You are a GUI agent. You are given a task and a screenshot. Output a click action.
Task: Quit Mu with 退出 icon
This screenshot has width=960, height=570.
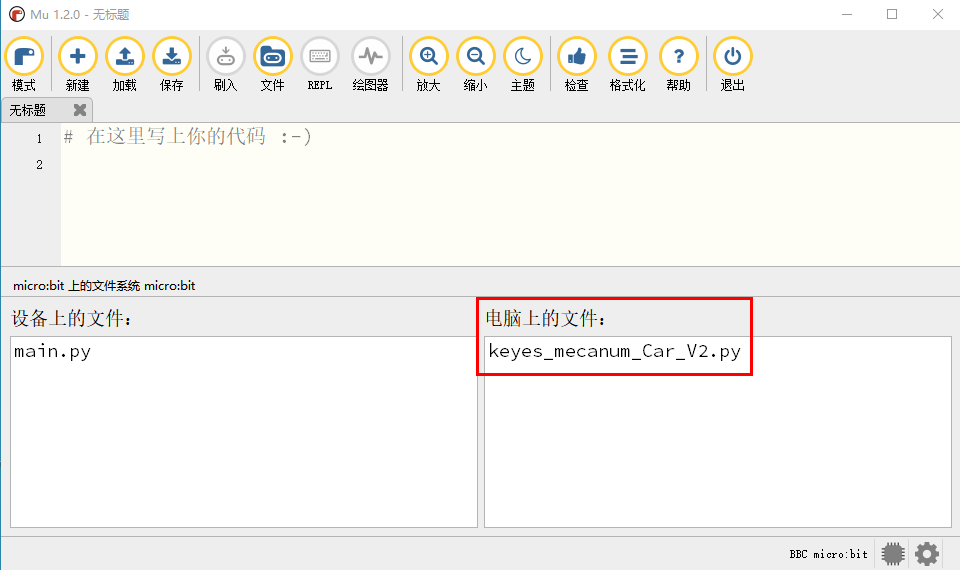click(x=732, y=64)
